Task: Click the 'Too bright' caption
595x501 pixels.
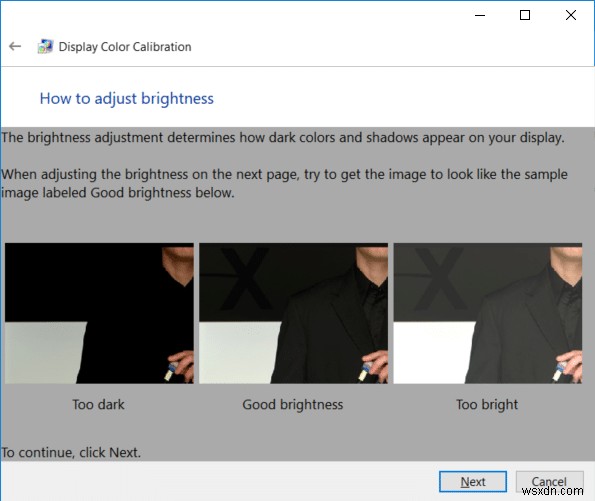Action: [x=487, y=405]
